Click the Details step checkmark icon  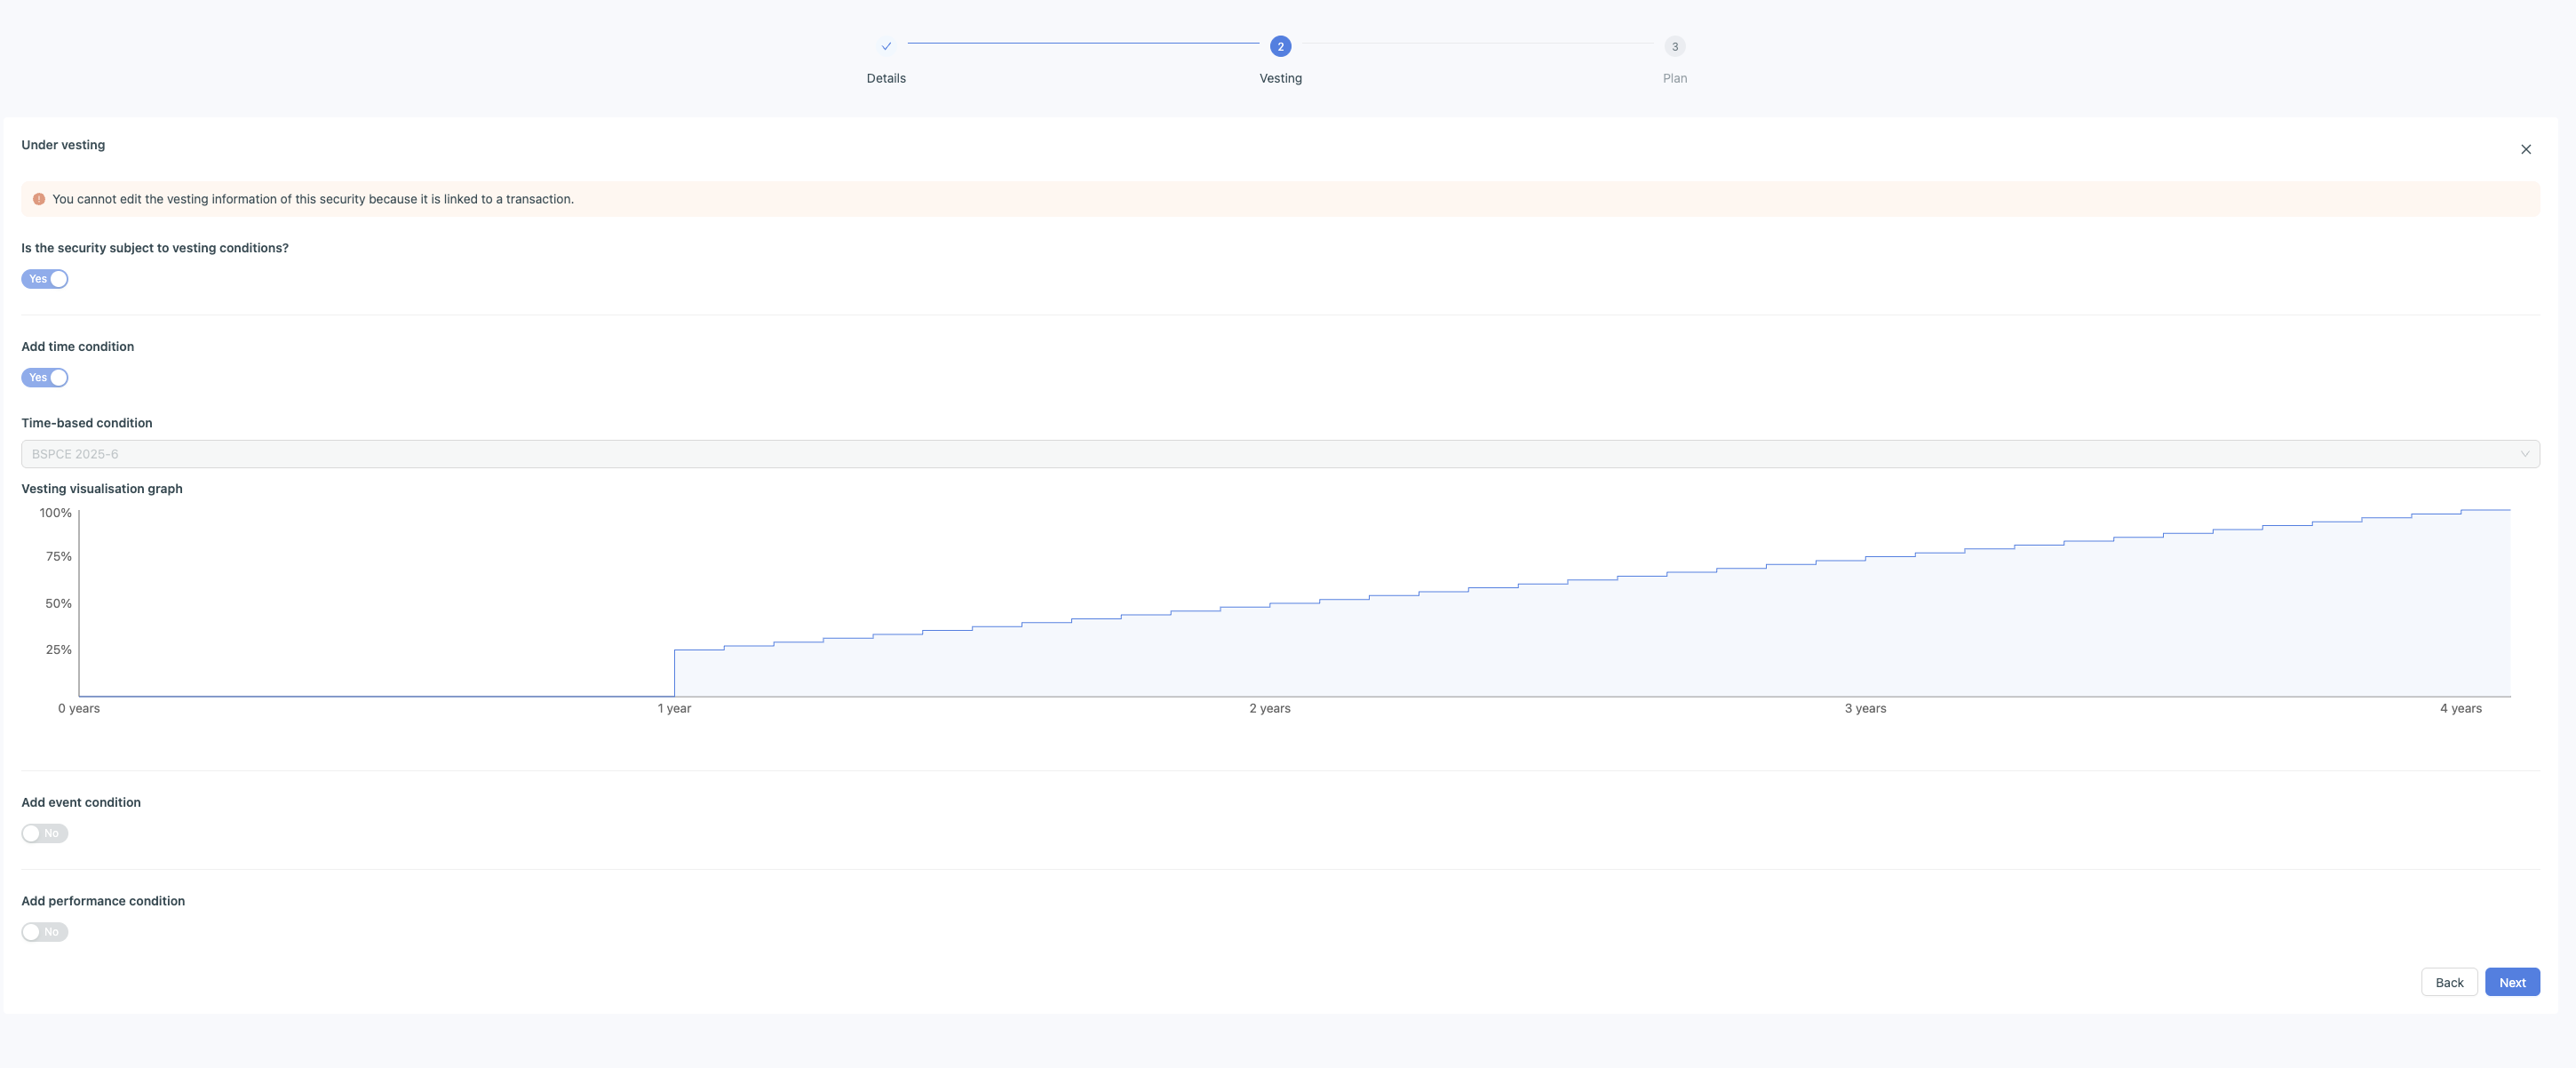tap(886, 46)
